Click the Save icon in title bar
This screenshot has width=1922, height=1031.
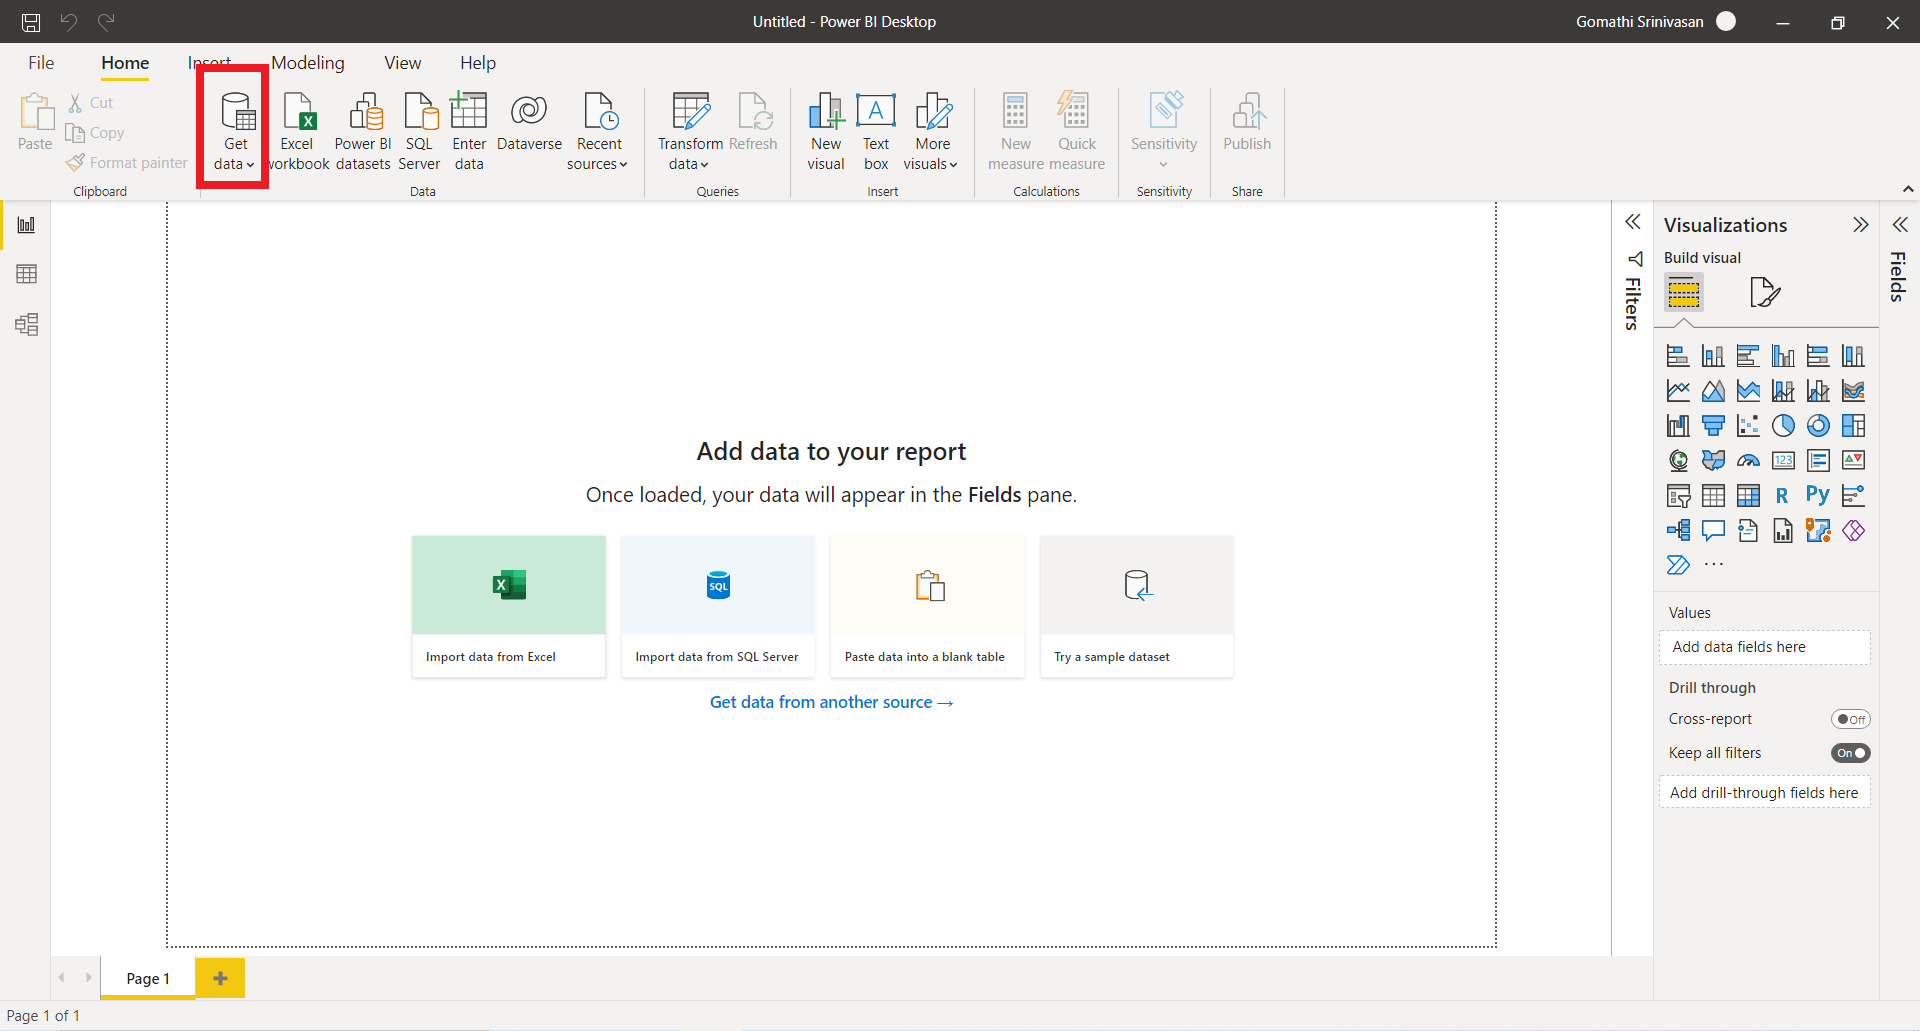(x=31, y=22)
